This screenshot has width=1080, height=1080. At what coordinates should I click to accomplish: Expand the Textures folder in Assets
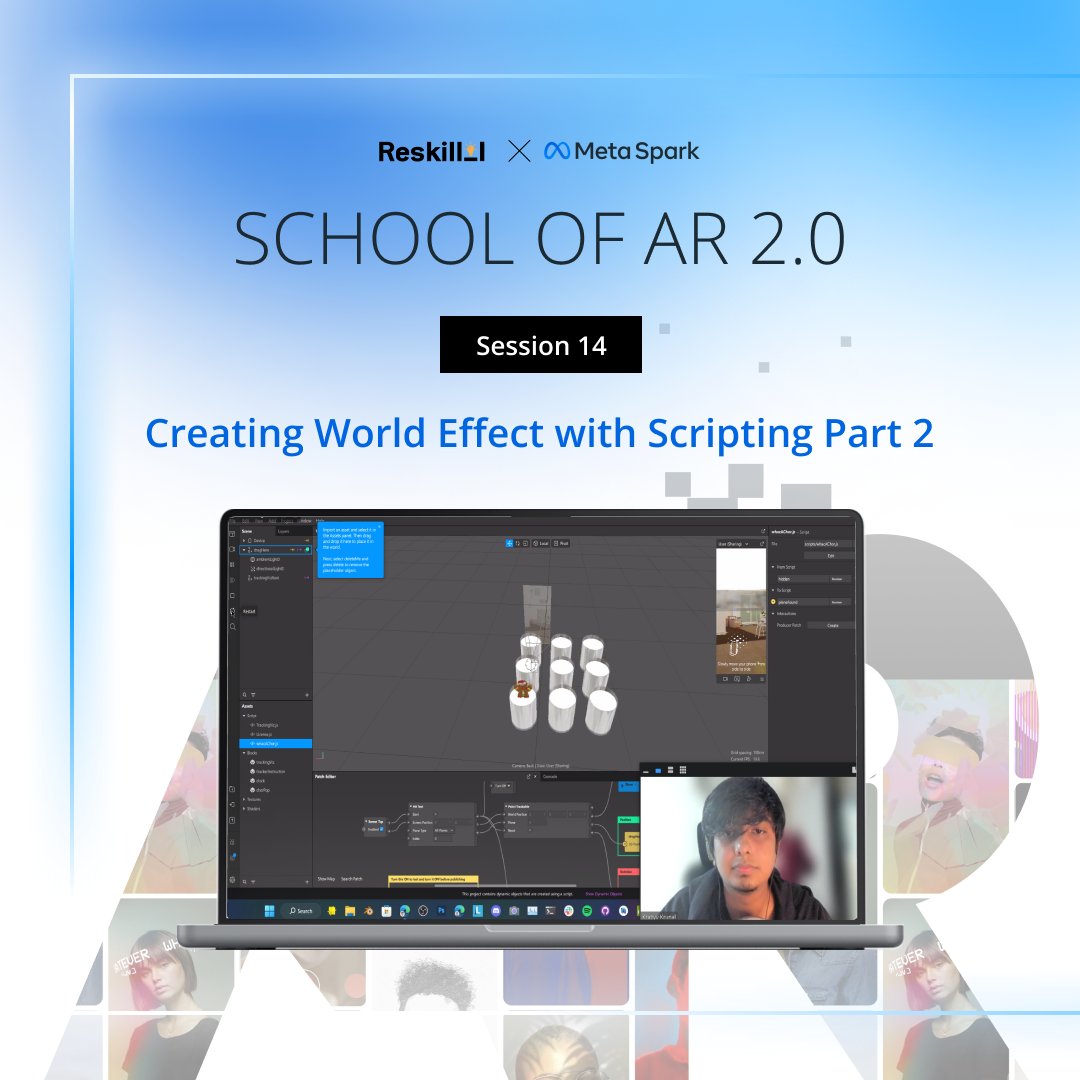coord(244,799)
